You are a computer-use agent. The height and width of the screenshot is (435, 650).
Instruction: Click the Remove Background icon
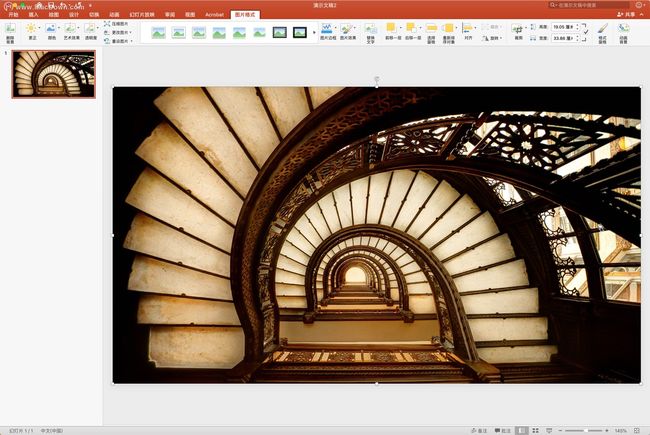coord(10,28)
